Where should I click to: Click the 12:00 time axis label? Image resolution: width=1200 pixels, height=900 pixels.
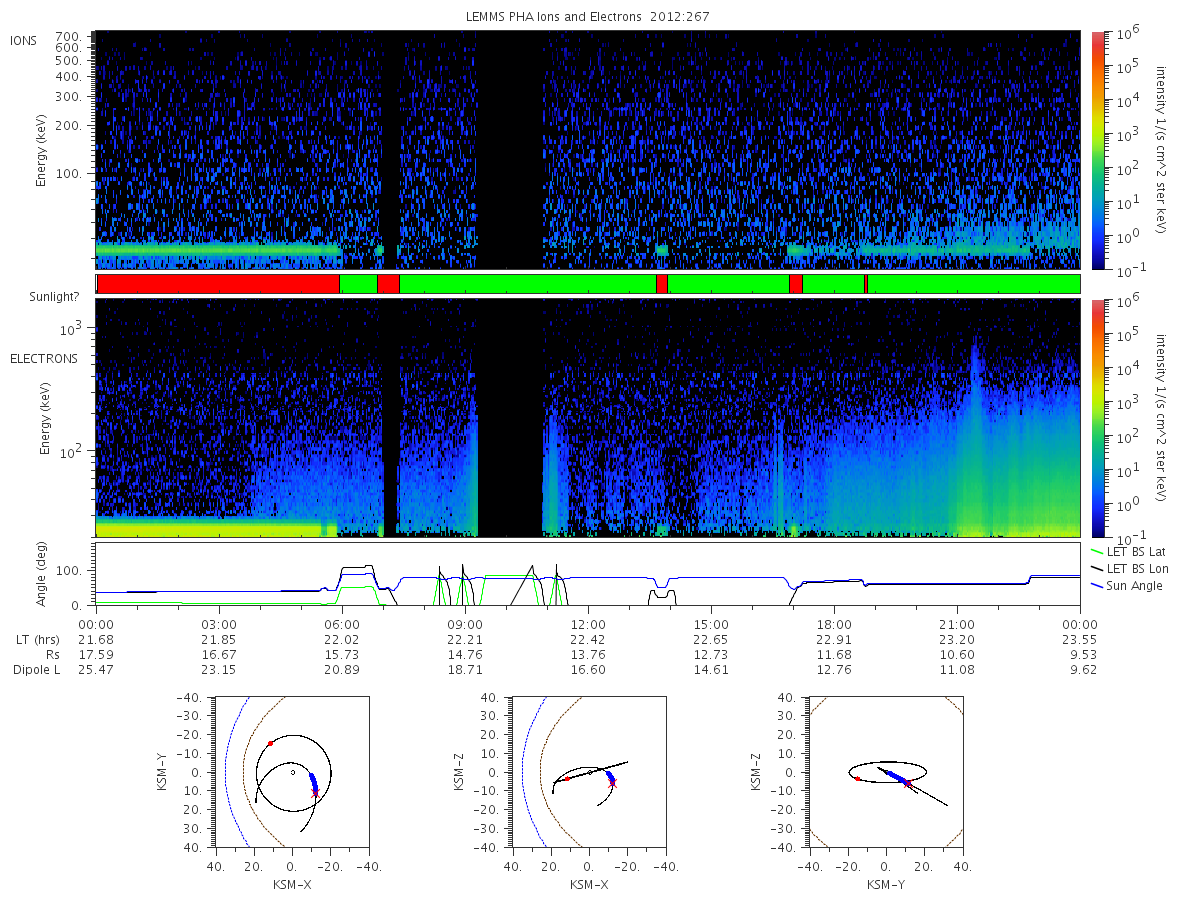click(588, 622)
